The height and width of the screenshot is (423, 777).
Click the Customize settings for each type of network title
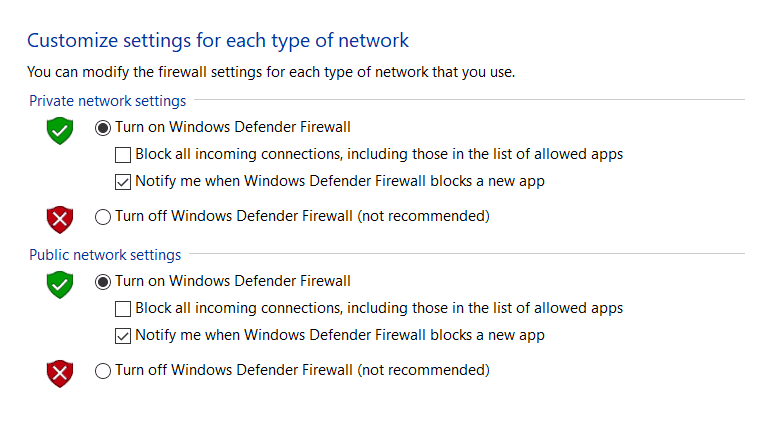click(218, 41)
